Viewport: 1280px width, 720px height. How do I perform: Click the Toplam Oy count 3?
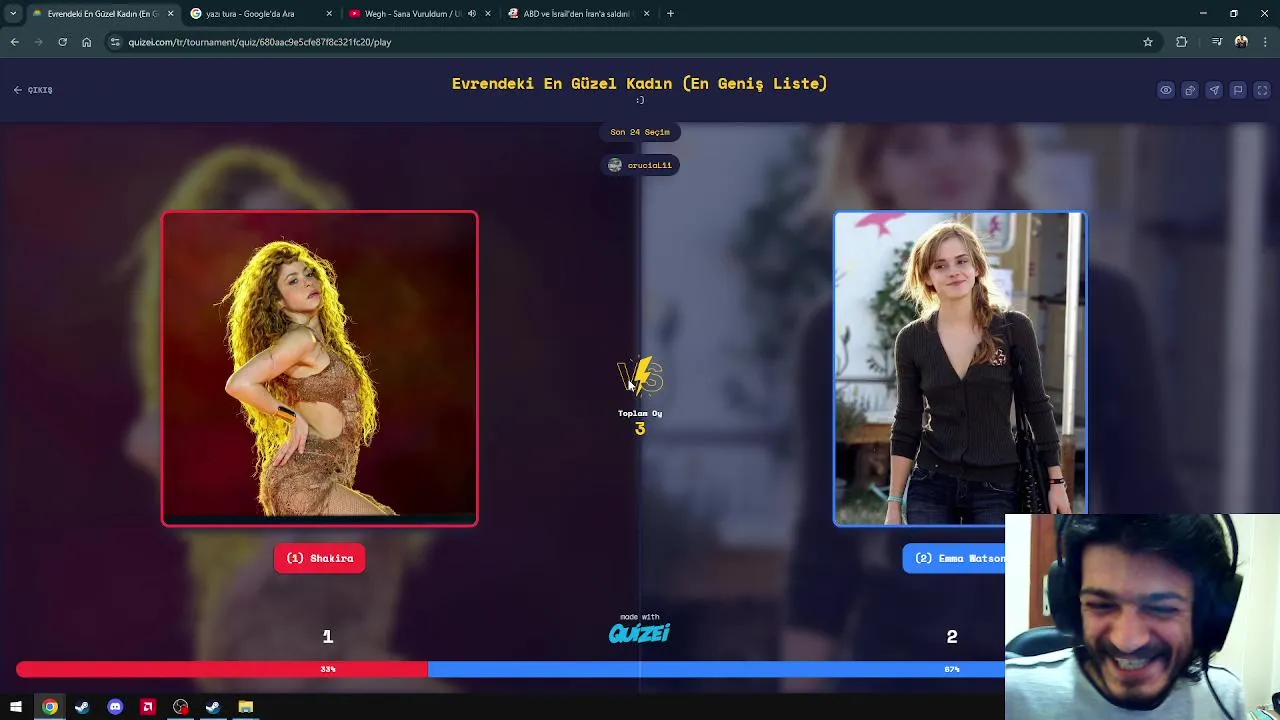(x=640, y=429)
